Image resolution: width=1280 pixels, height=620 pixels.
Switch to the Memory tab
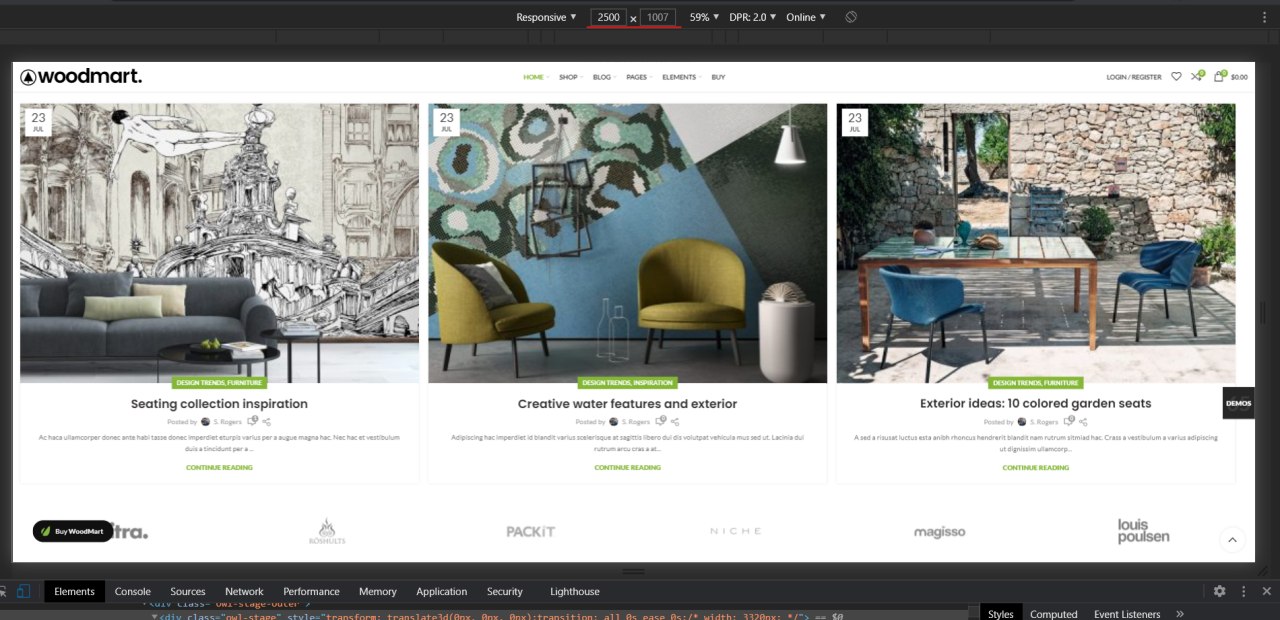tap(377, 591)
